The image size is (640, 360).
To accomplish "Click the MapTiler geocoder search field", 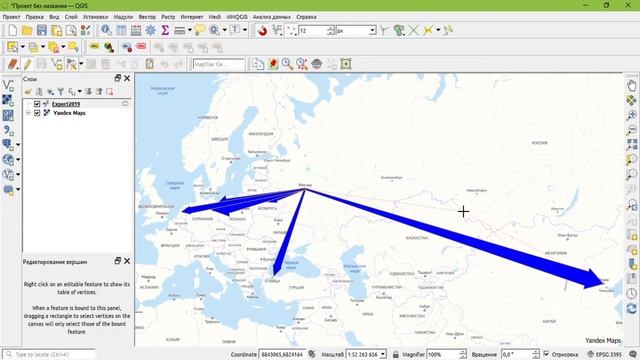I will pos(219,64).
